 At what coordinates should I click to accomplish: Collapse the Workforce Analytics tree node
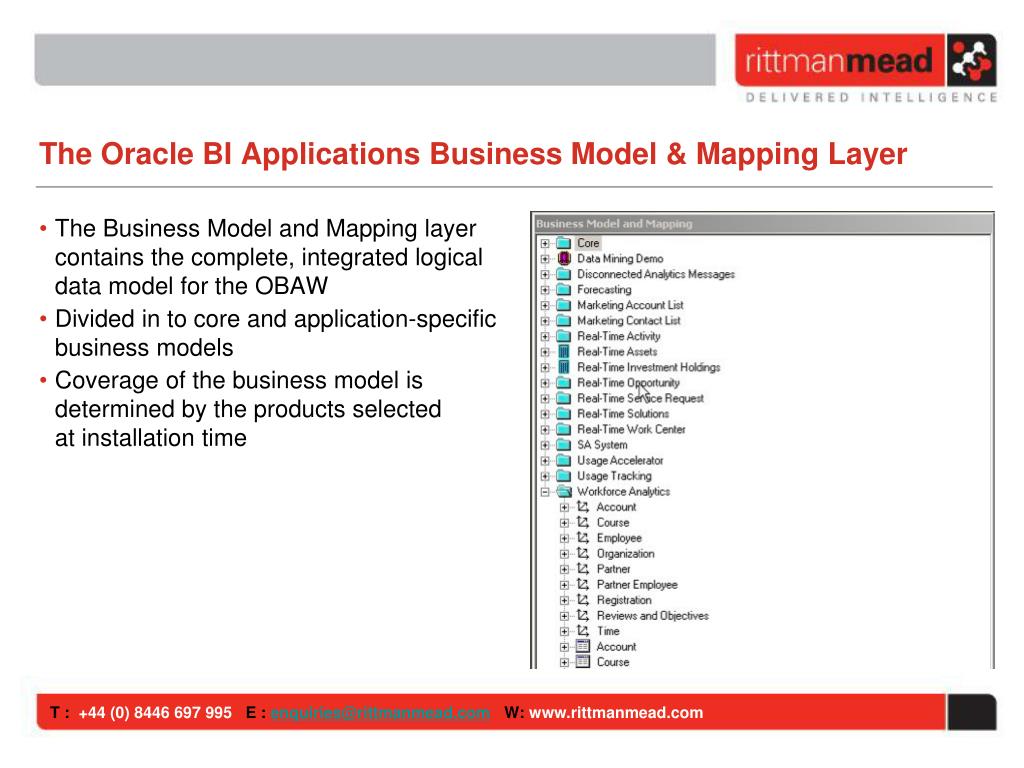(545, 492)
